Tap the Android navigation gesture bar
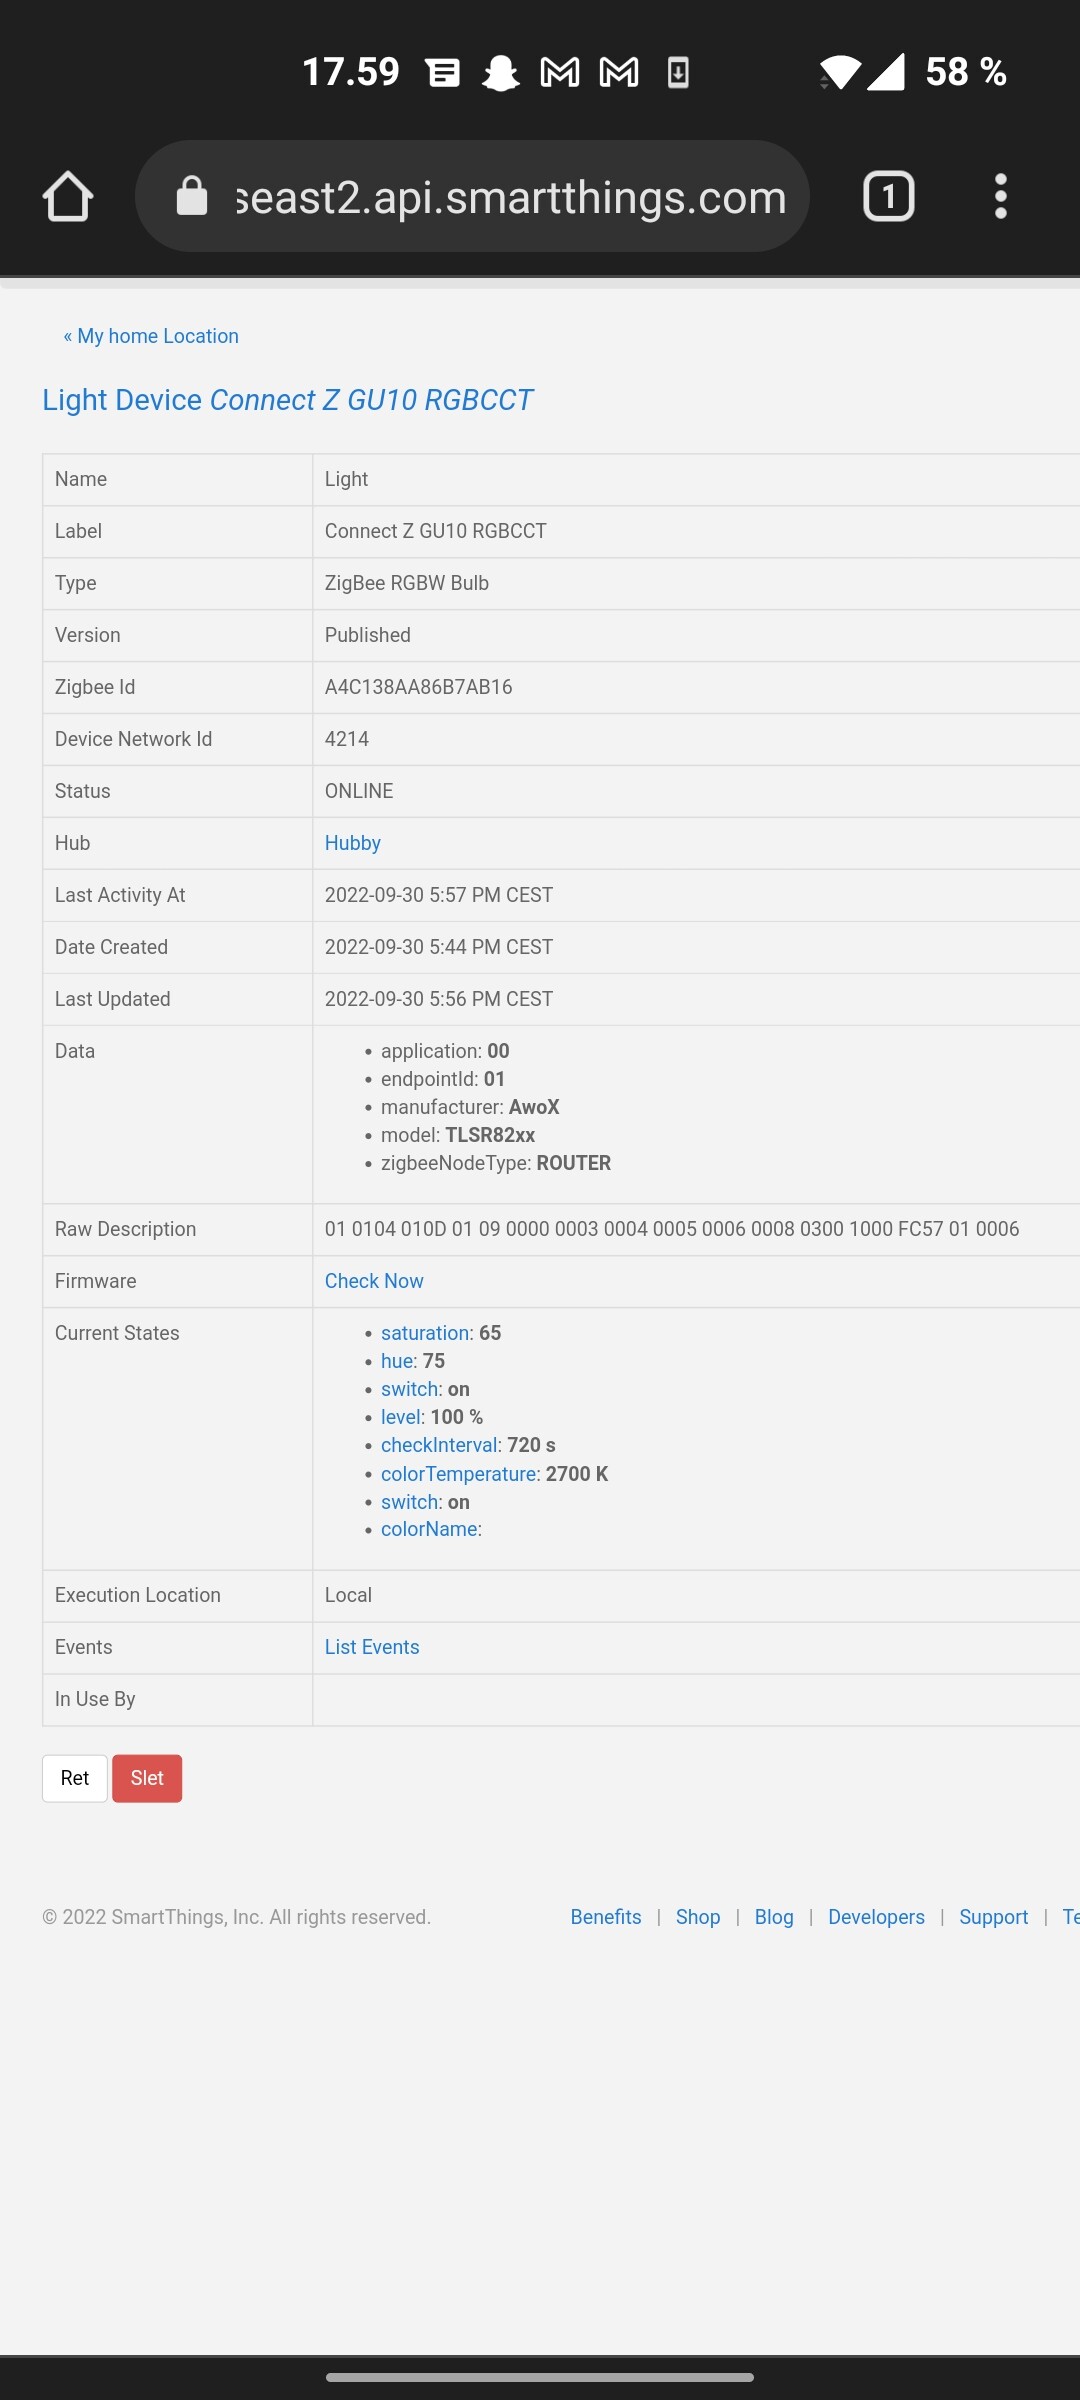Screen dimensions: 1080x2400 point(540,2377)
